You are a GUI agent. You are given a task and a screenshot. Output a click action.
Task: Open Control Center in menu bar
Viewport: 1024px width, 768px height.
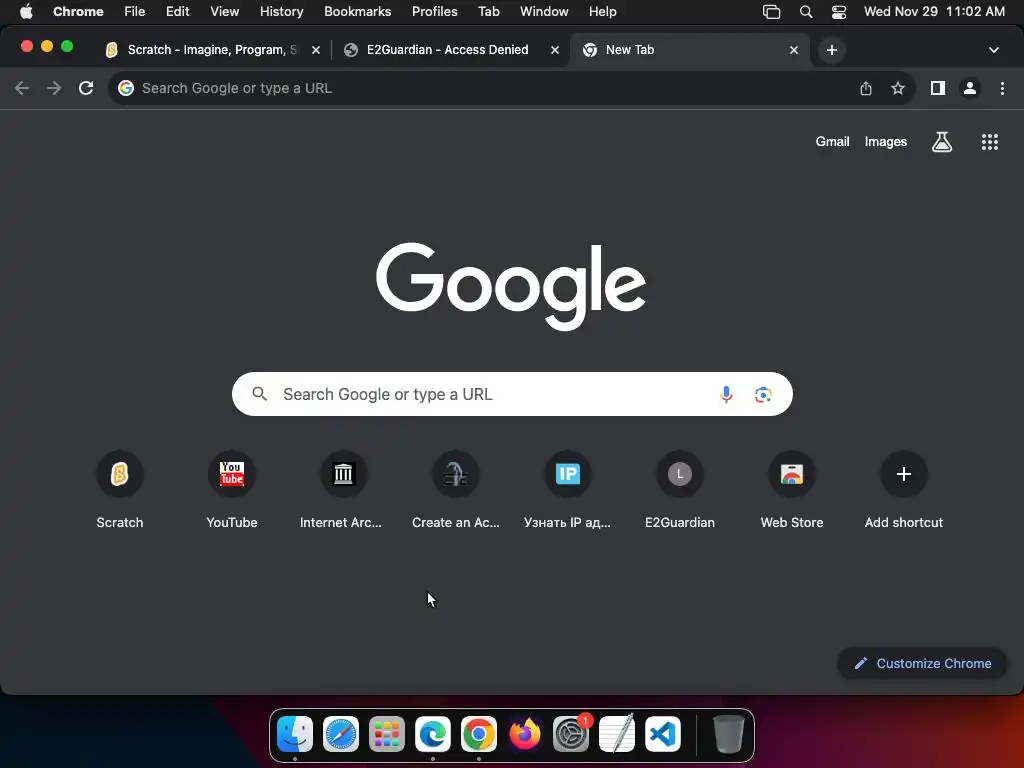(839, 12)
